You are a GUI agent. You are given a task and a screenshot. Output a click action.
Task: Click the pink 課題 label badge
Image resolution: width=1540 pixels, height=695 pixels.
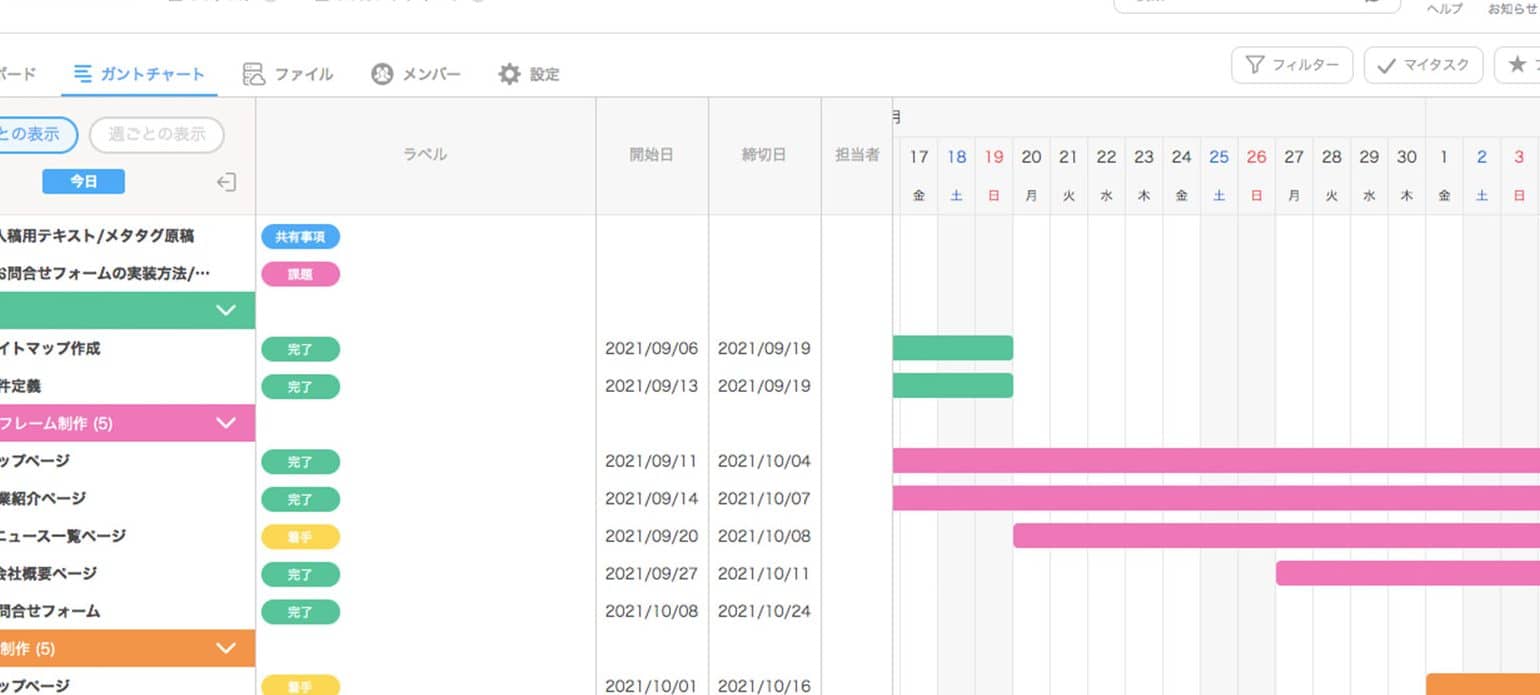coord(300,274)
